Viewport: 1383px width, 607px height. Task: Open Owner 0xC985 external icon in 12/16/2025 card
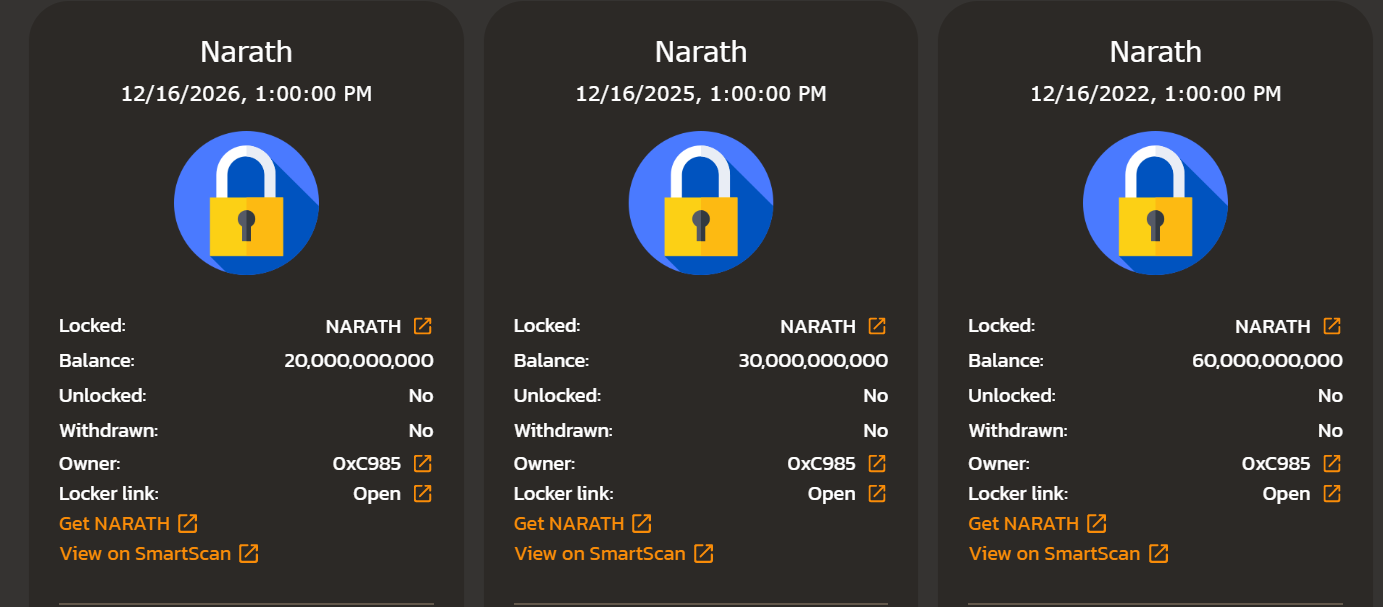[877, 463]
